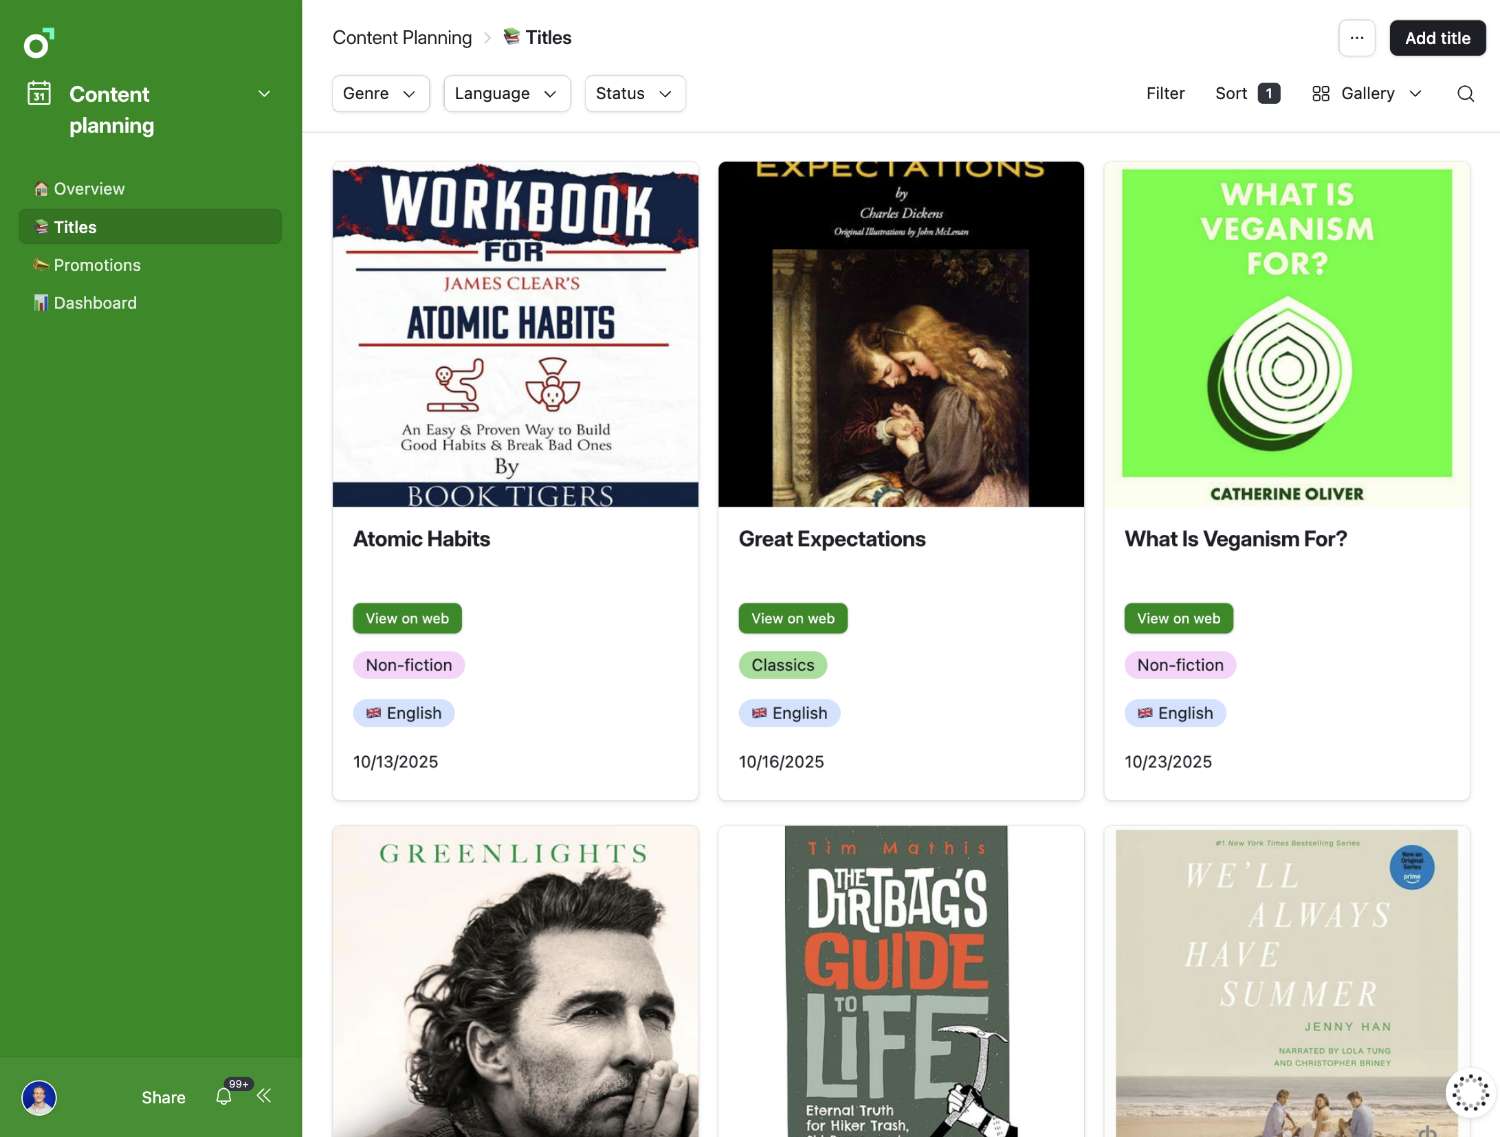Expand the Content planning workspace chevron
Viewport: 1500px width, 1137px height.
coord(264,94)
